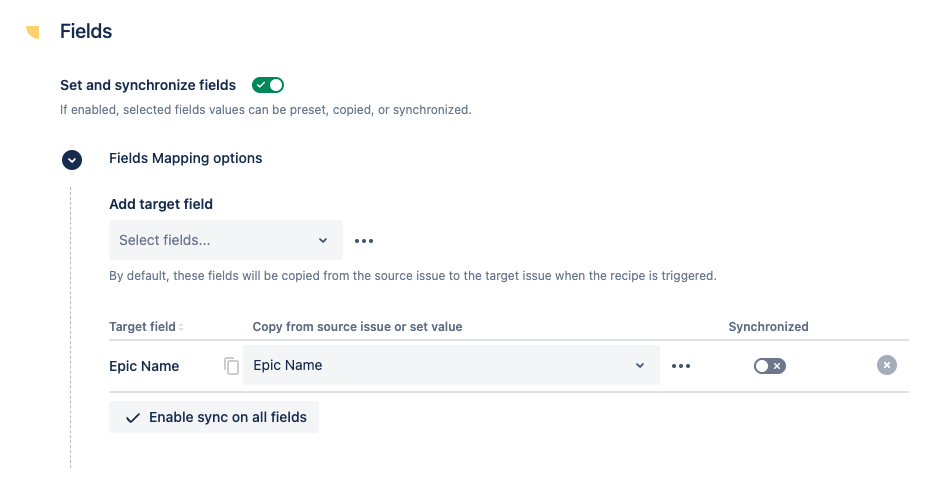This screenshot has height=501, width=945.
Task: Click the chevron arrow in Select fields box
Action: [323, 241]
